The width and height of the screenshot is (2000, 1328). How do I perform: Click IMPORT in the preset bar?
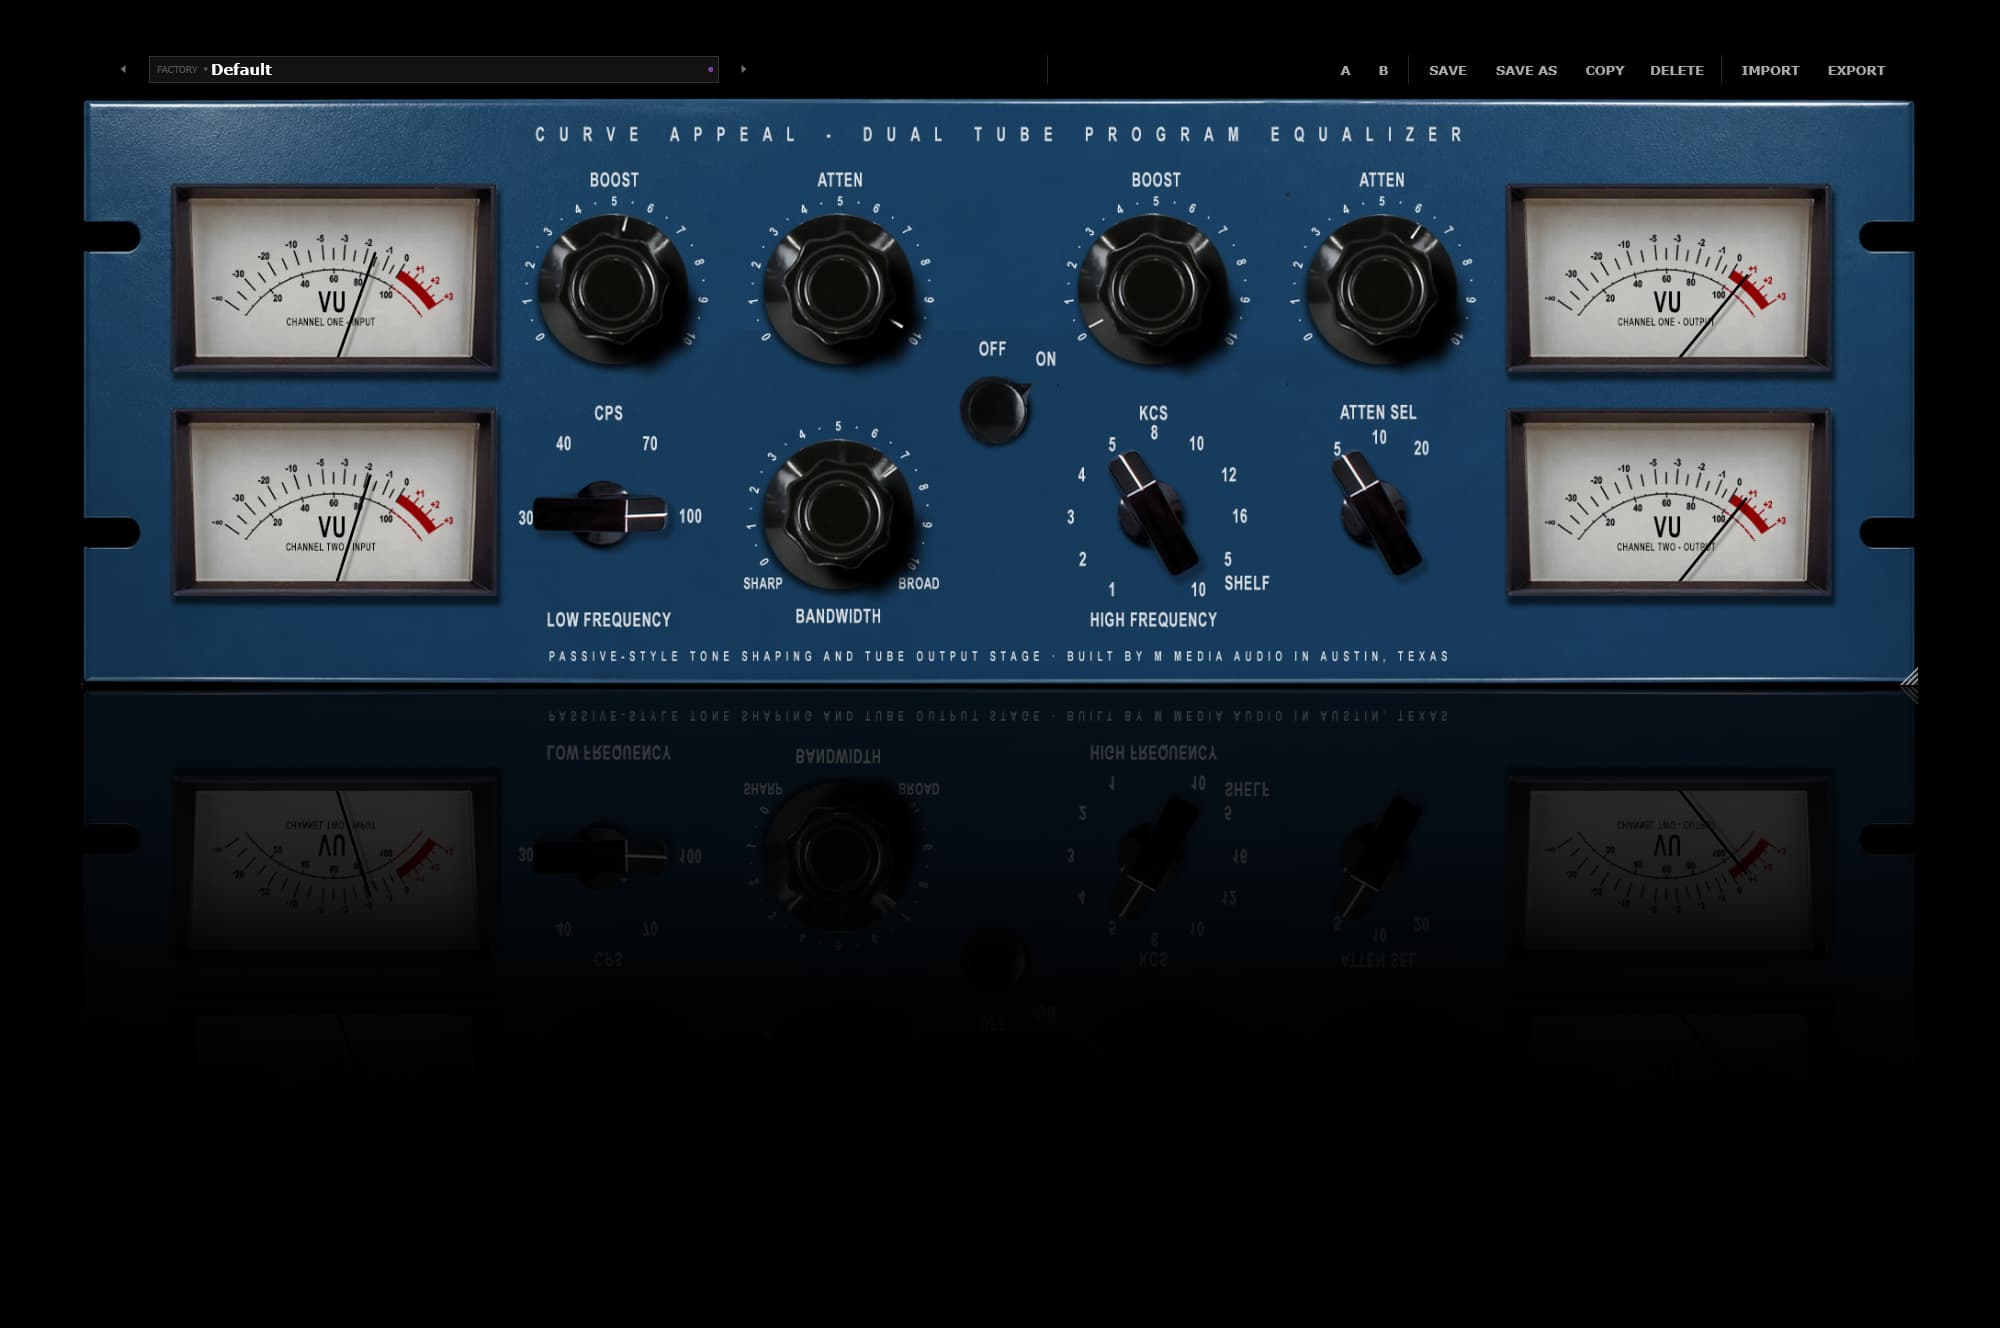pyautogui.click(x=1769, y=70)
